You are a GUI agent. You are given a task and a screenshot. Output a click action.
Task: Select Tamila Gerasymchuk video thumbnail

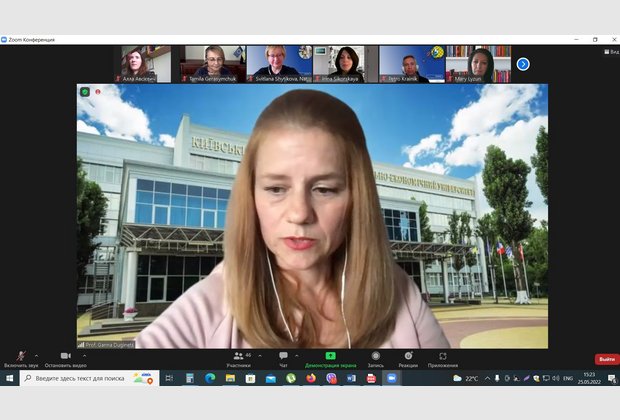(213, 64)
